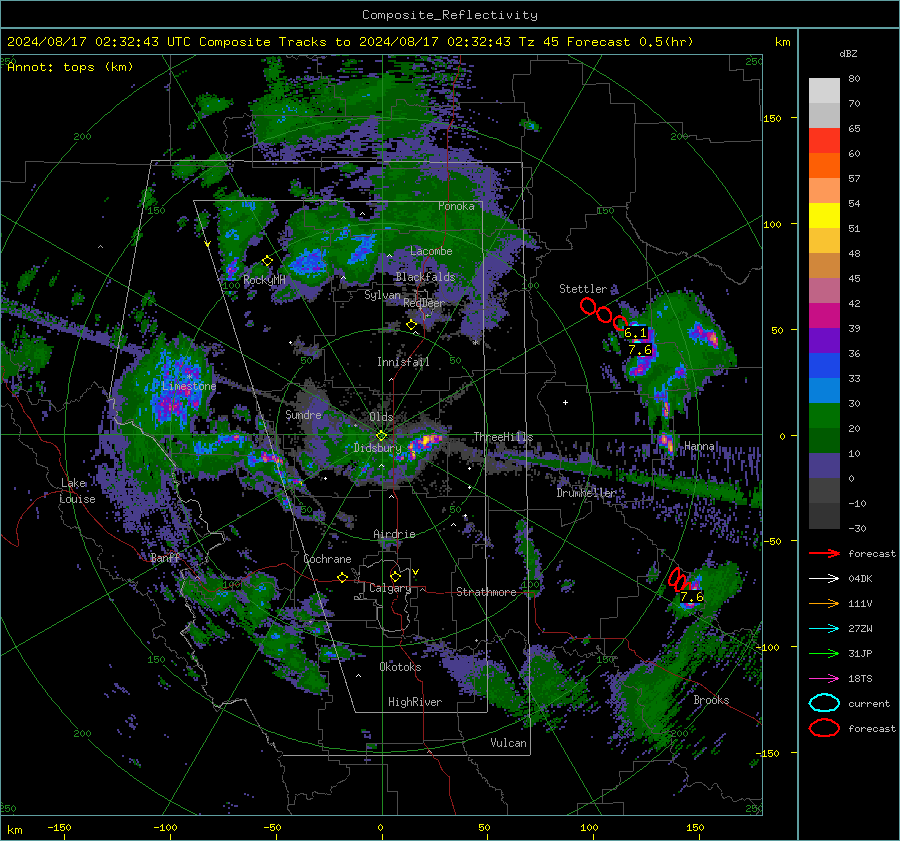Click the Hanna label

pos(699,446)
